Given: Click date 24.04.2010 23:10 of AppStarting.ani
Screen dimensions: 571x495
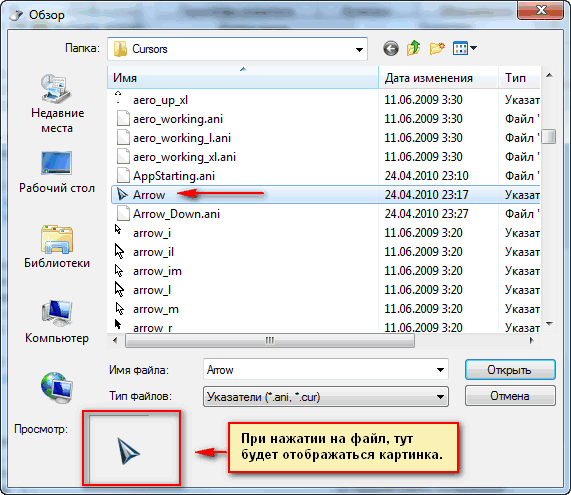Looking at the screenshot, I should point(426,176).
